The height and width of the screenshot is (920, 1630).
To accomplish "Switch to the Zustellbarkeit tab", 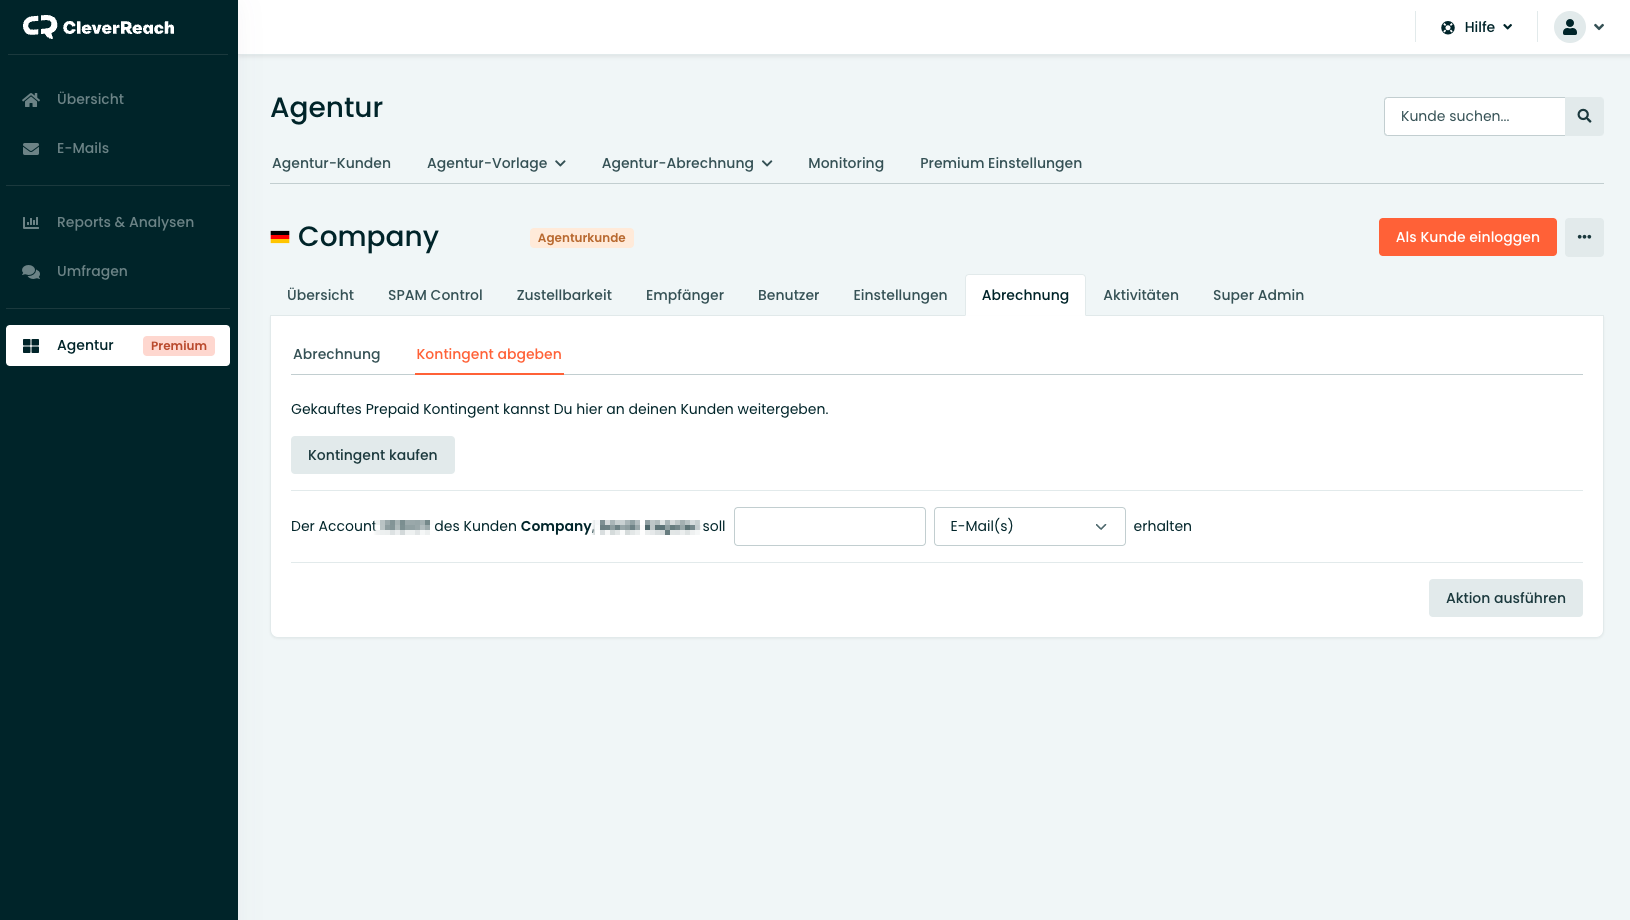I will (x=564, y=295).
